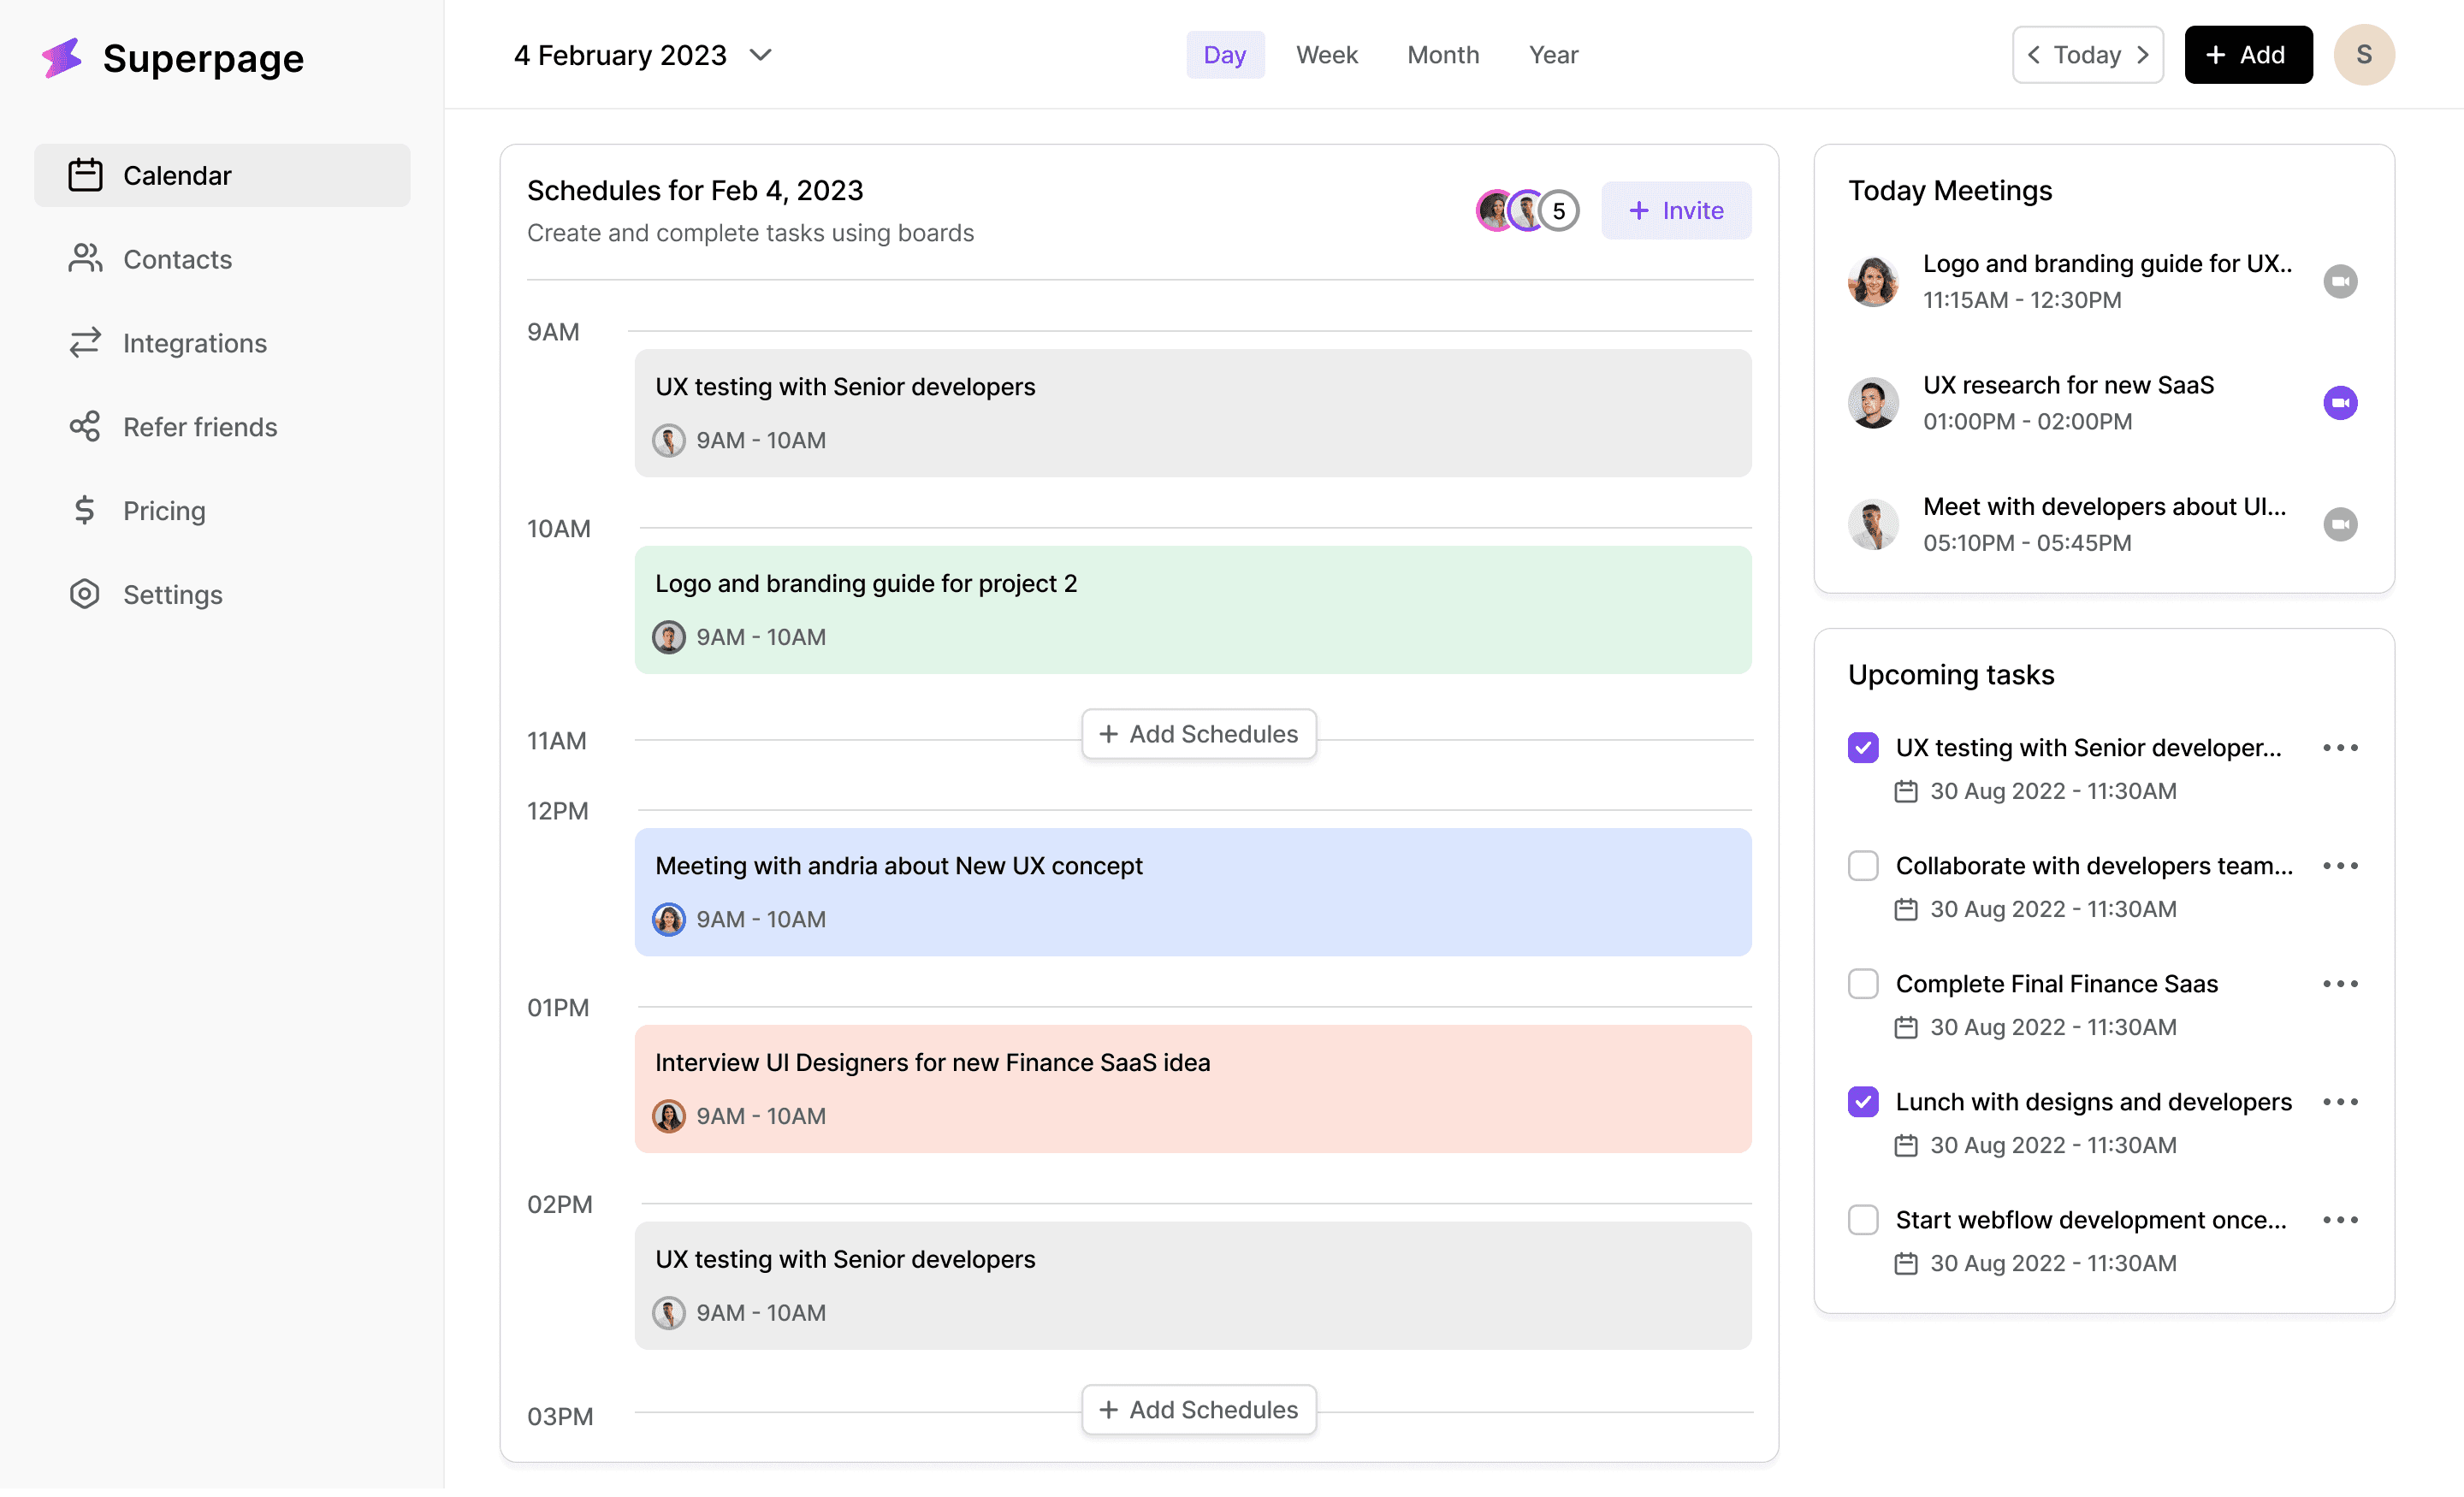
Task: Click the user avatar icon top right
Action: click(x=2366, y=55)
